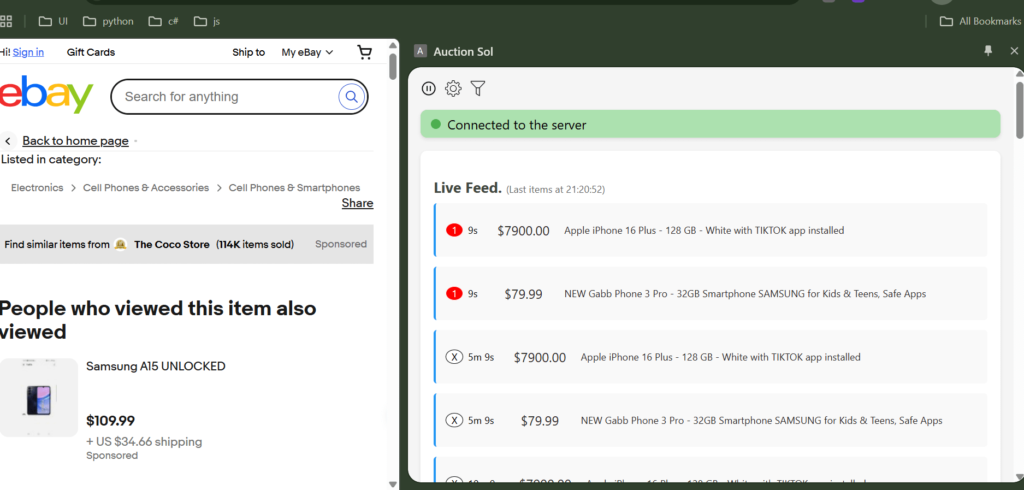The height and width of the screenshot is (490, 1024).
Task: Open Cell Phones & Accessories breadcrumb
Action: pos(146,188)
